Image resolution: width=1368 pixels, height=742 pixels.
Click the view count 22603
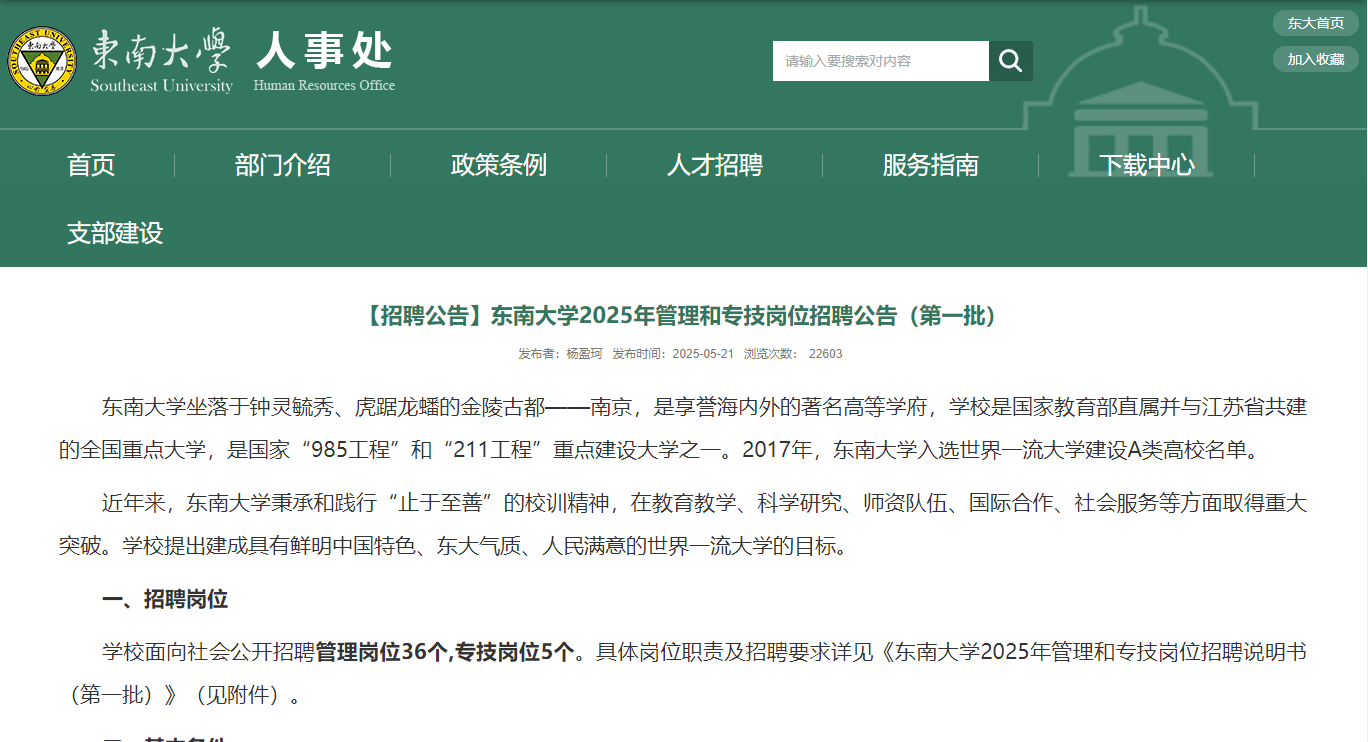826,354
